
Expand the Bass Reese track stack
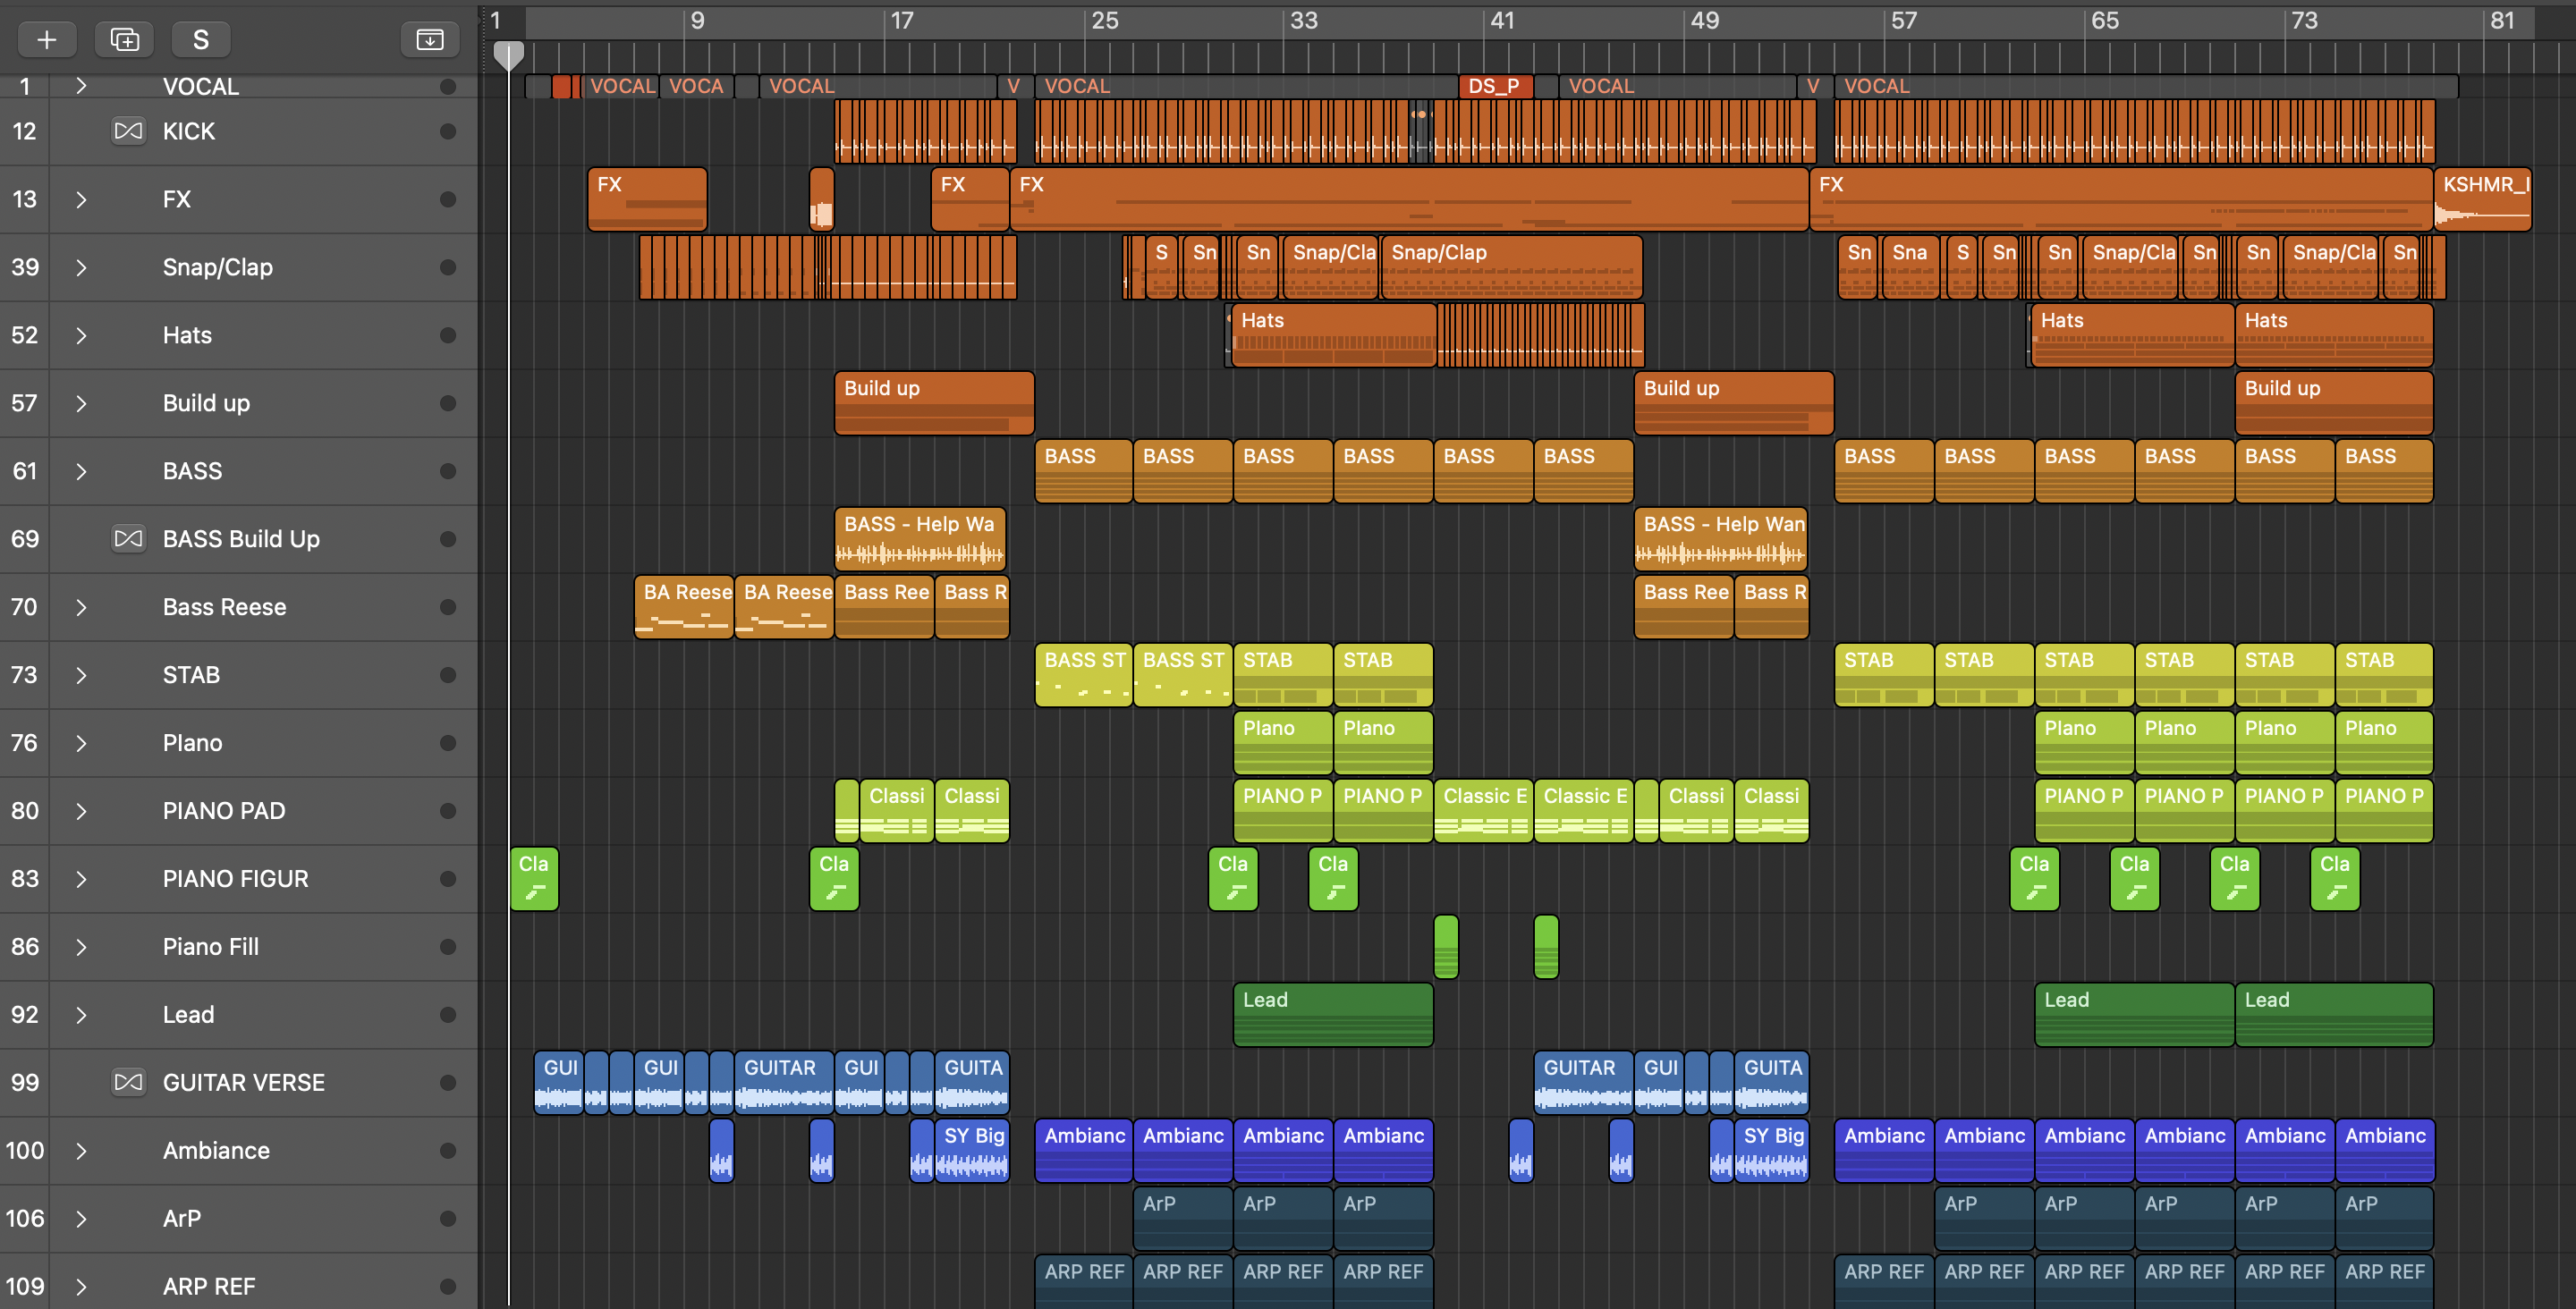tap(81, 607)
